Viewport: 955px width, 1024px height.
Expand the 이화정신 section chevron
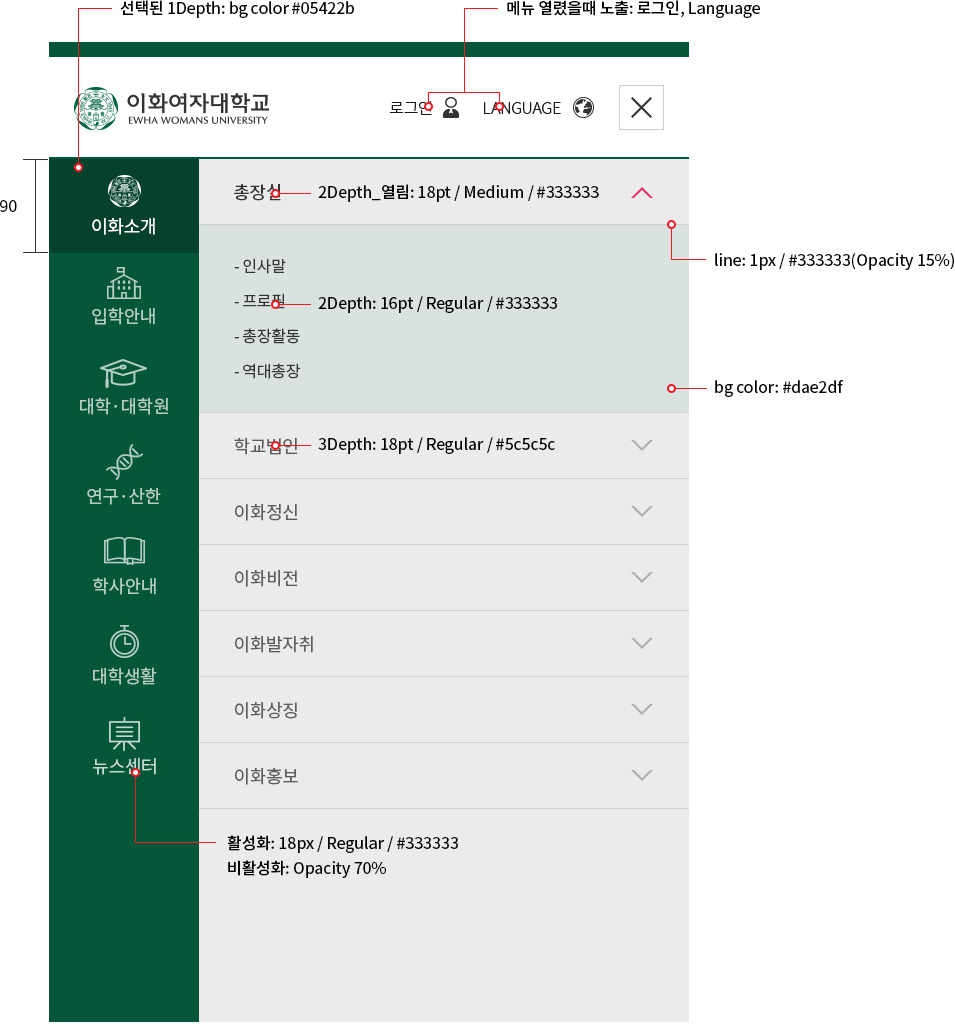coord(642,511)
